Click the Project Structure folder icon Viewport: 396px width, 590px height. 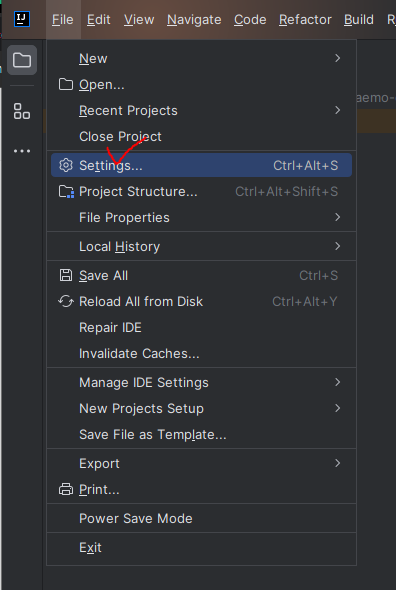pyautogui.click(x=66, y=192)
